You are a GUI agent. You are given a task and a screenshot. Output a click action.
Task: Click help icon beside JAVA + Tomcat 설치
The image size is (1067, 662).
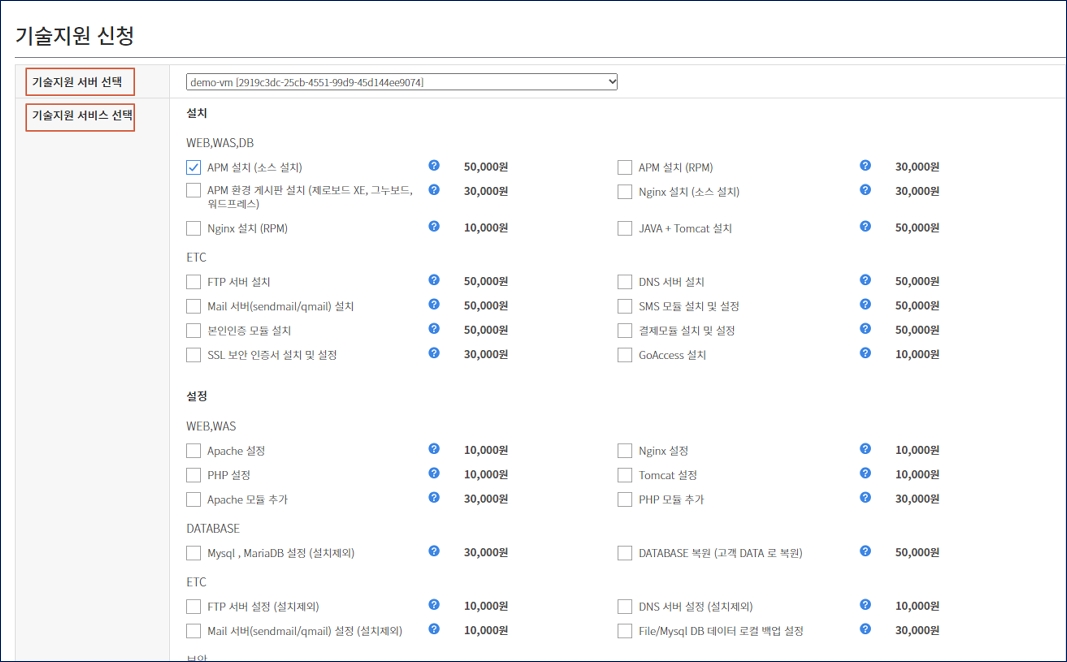[x=865, y=227]
